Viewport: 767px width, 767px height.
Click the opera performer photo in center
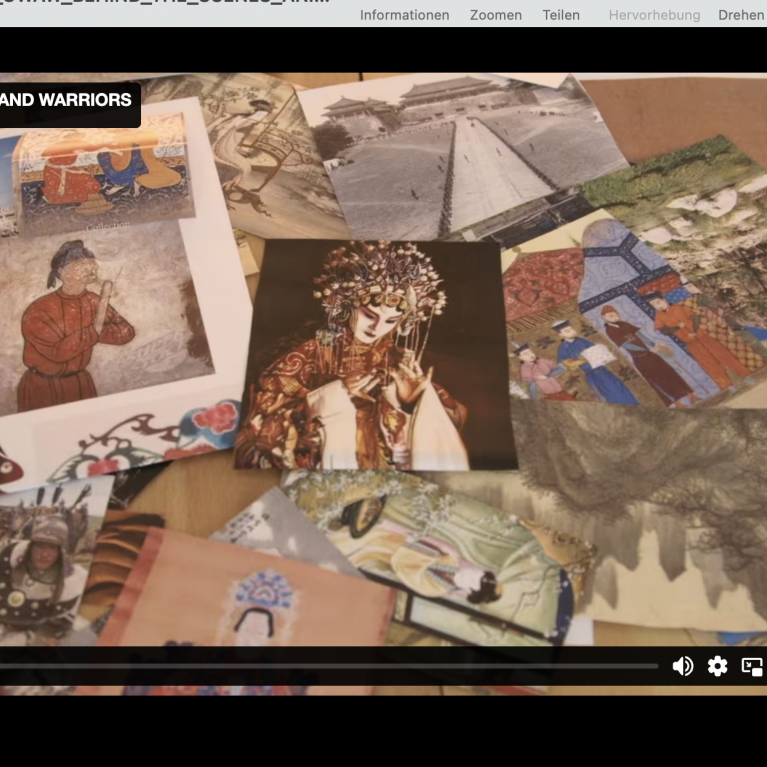(x=373, y=355)
